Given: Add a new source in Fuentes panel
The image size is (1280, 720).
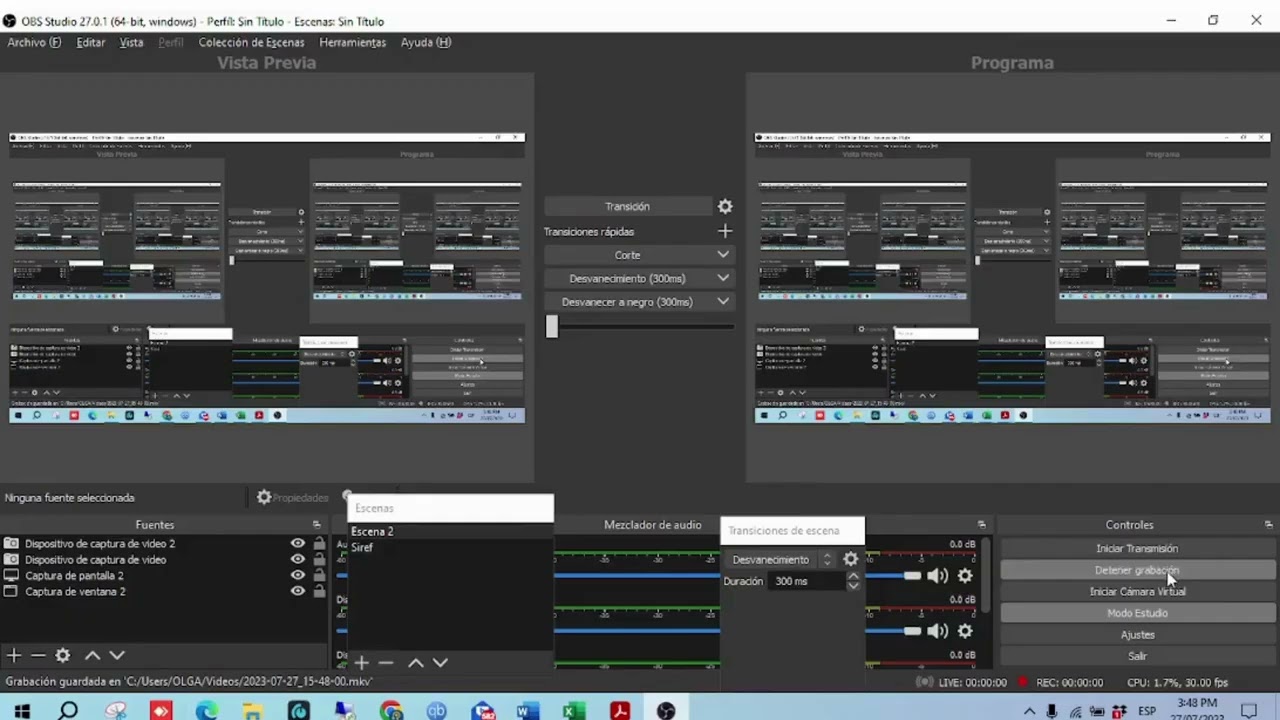Looking at the screenshot, I should (x=14, y=655).
